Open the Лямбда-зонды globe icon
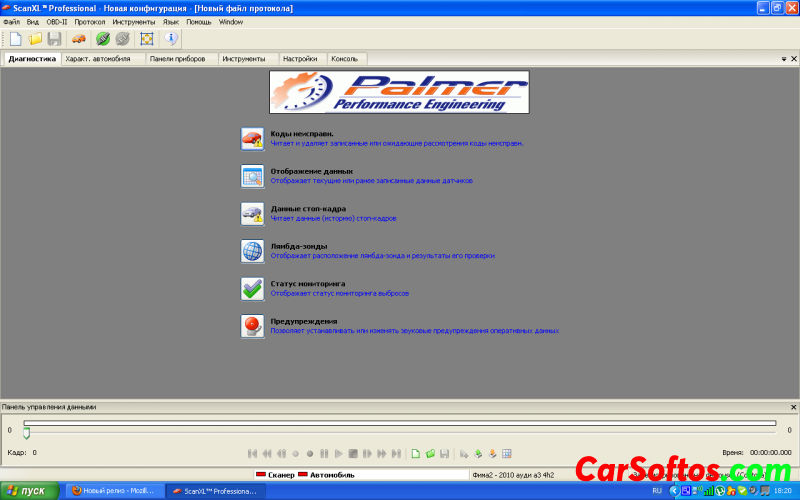 252,251
